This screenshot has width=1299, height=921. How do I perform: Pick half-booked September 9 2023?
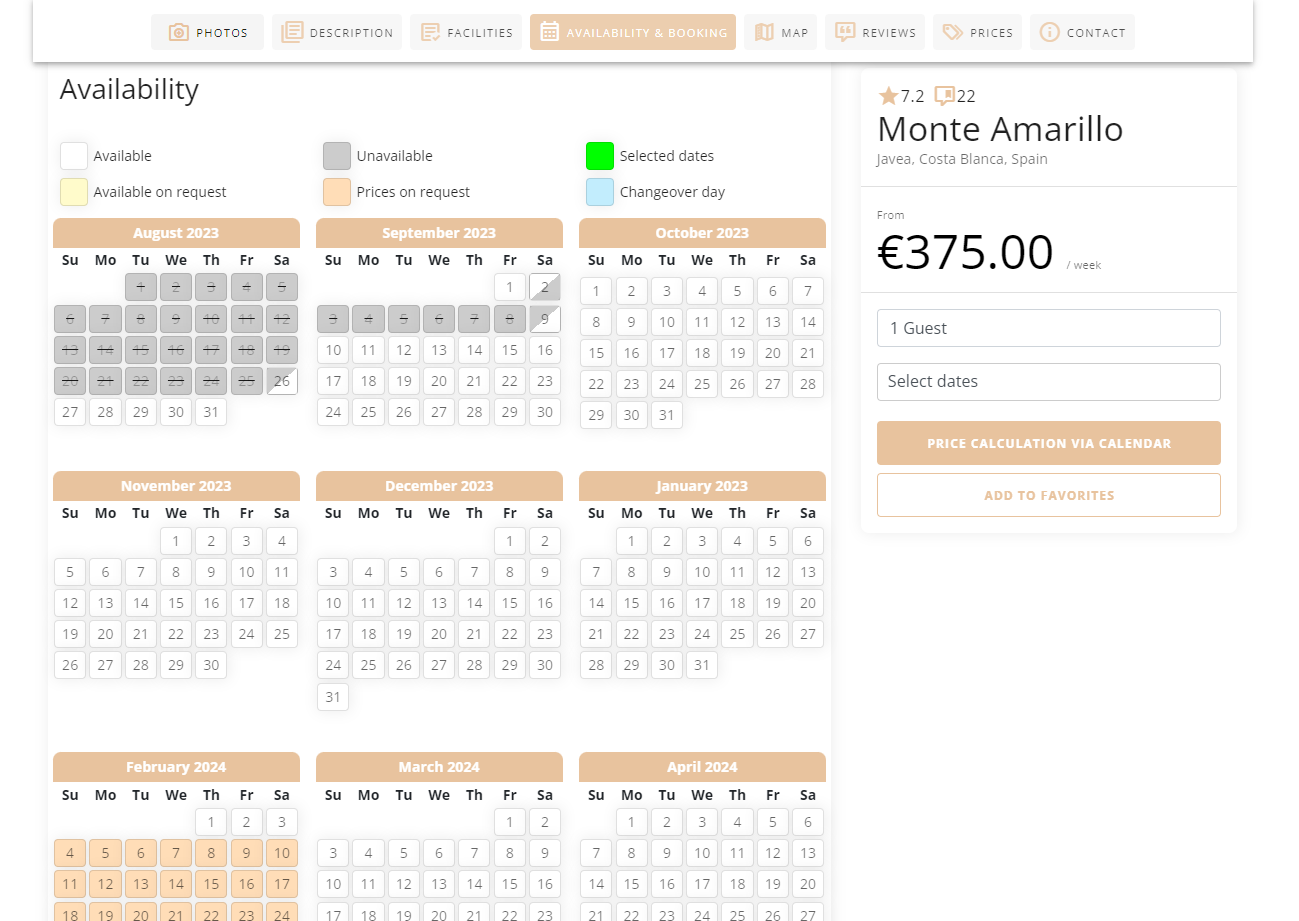point(545,319)
